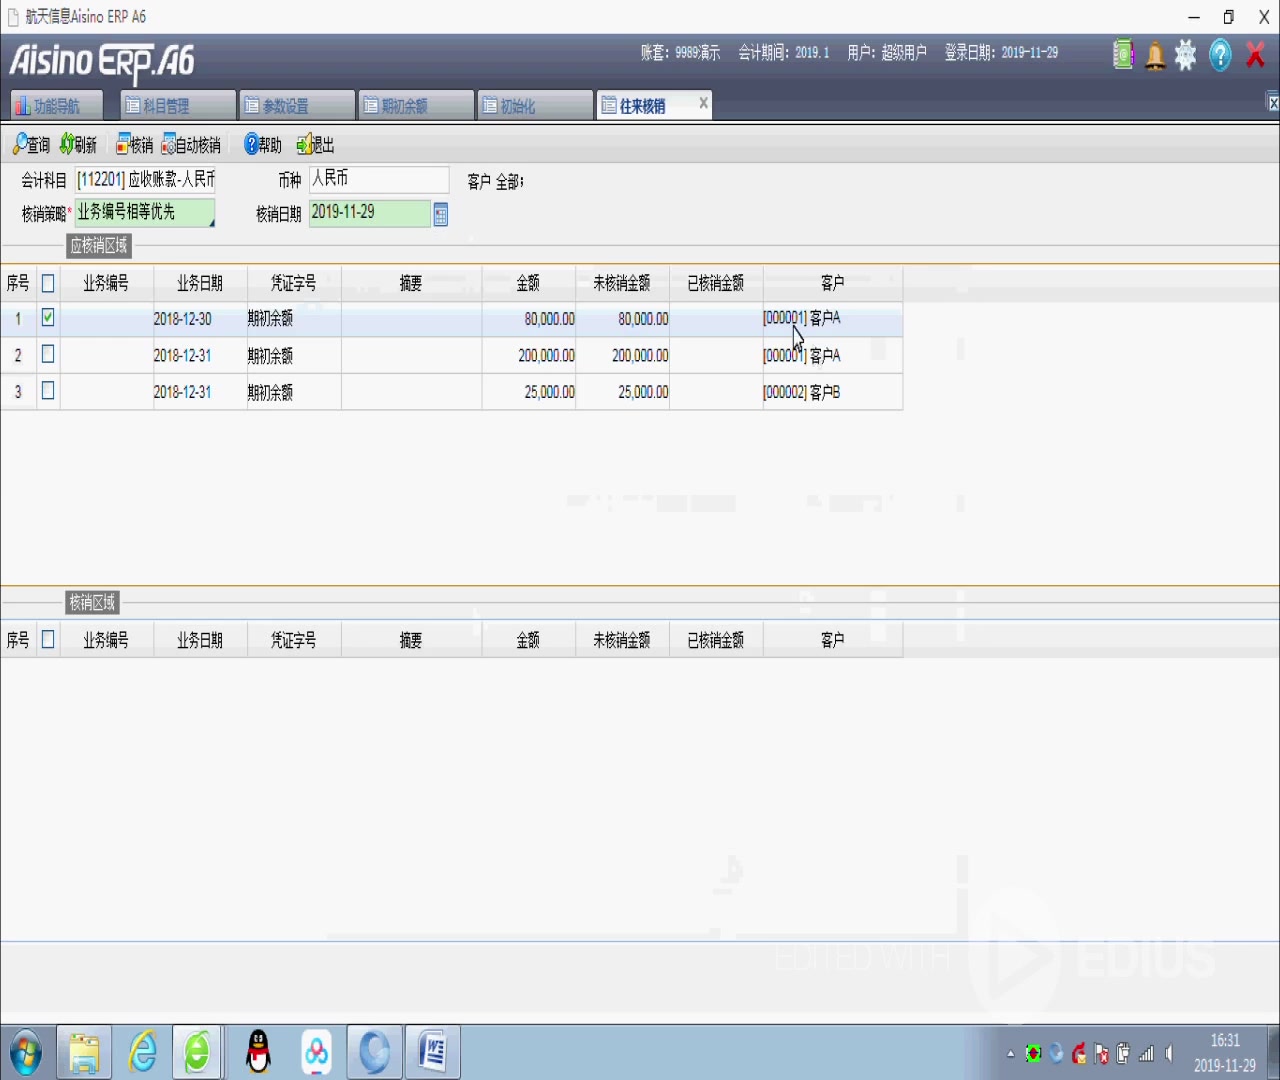This screenshot has height=1080, width=1280.
Task: Open the 核销策略 dropdown
Action: point(145,213)
